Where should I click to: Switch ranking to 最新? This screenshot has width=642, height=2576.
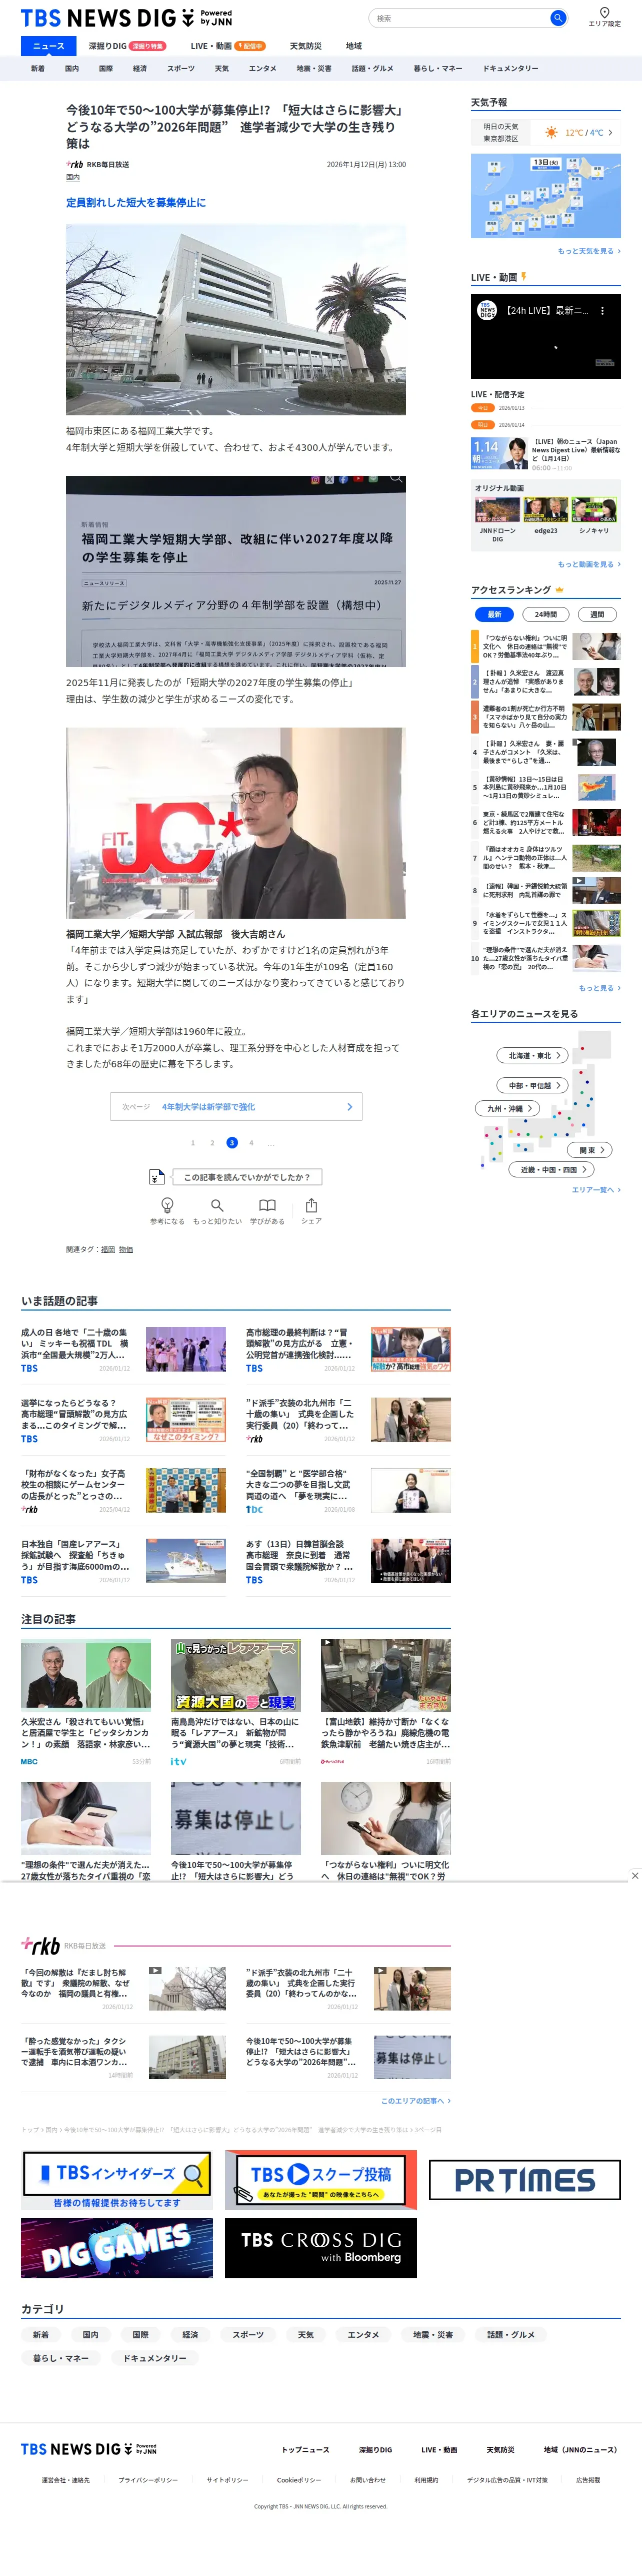(x=494, y=614)
